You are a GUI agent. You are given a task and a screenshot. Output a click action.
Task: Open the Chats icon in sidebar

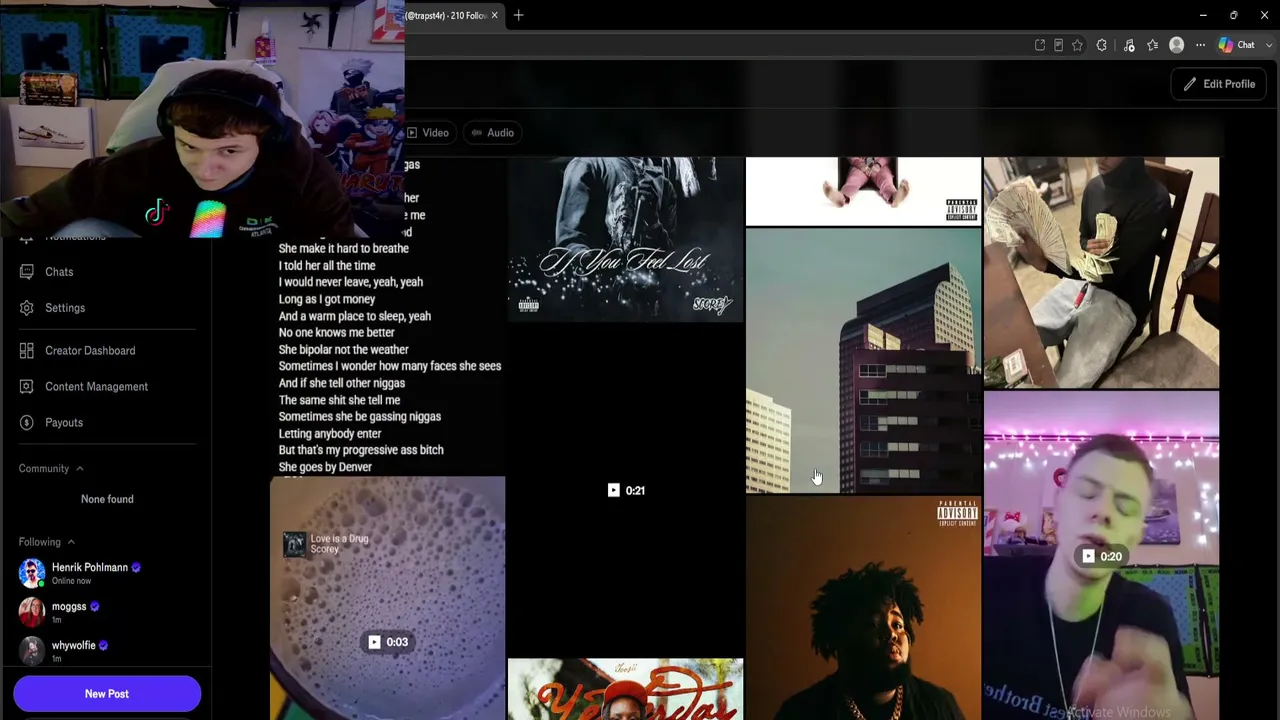(27, 272)
